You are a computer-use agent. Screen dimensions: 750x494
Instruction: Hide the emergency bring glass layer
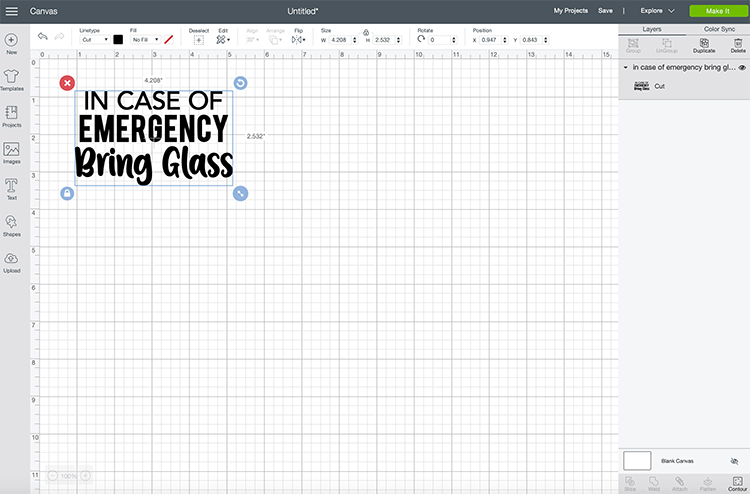pyautogui.click(x=742, y=67)
